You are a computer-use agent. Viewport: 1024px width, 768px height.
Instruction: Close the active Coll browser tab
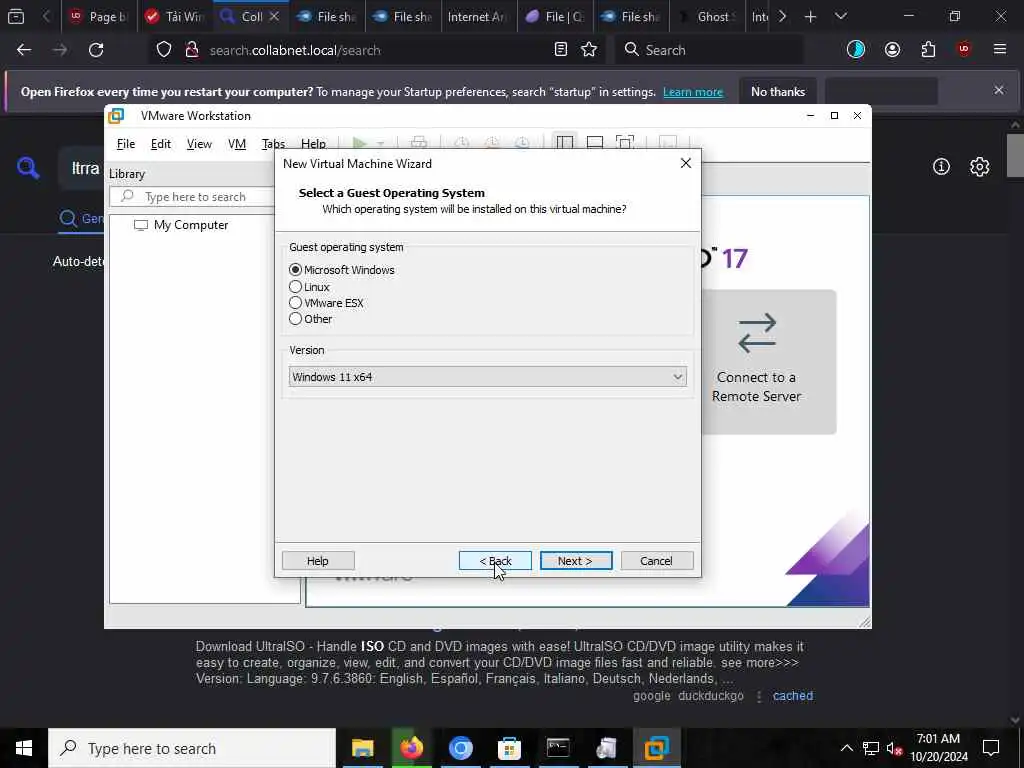pyautogui.click(x=274, y=16)
